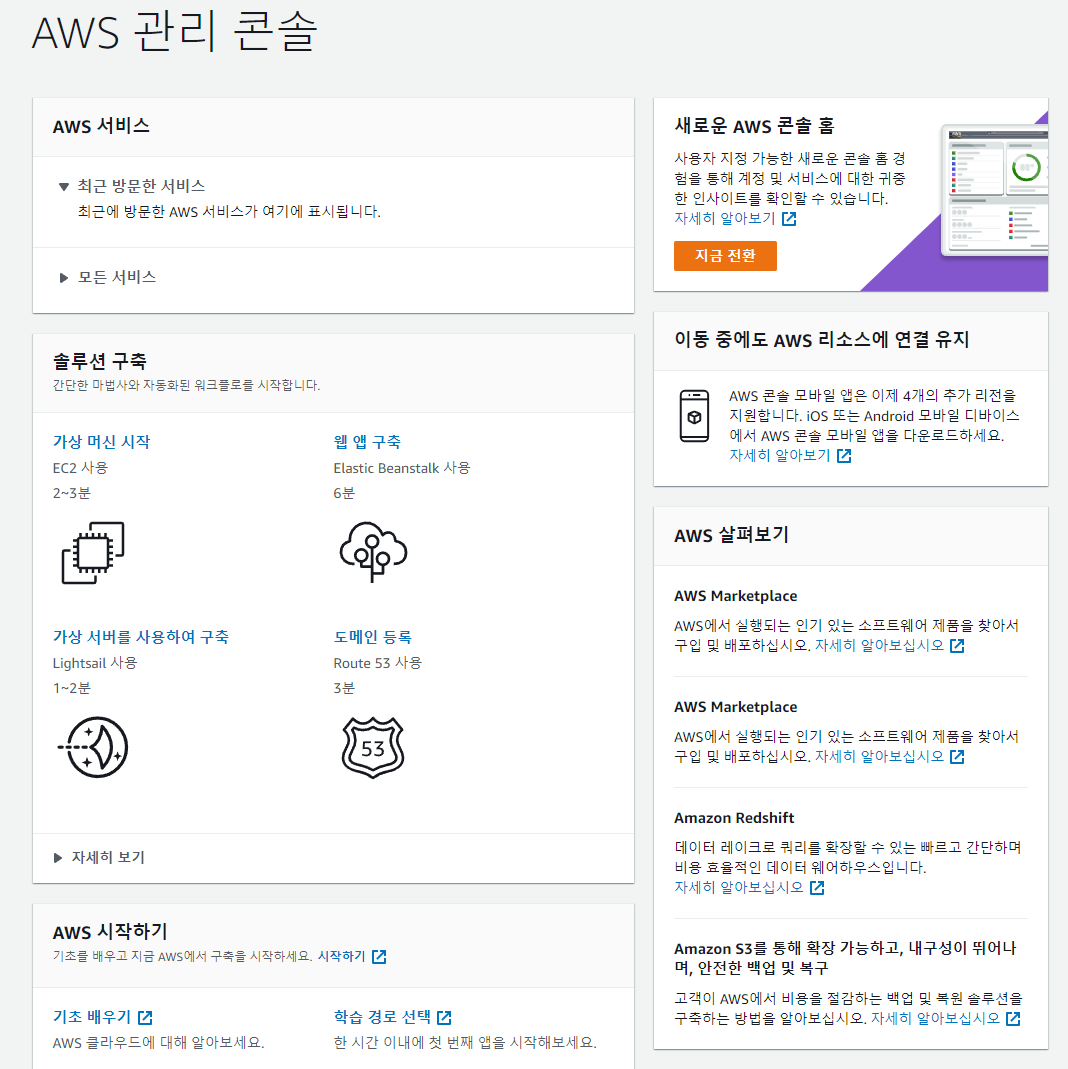Click external link icon in 새로운 AWS 콘솔 홈 card
The height and width of the screenshot is (1069, 1068).
pyautogui.click(x=789, y=219)
